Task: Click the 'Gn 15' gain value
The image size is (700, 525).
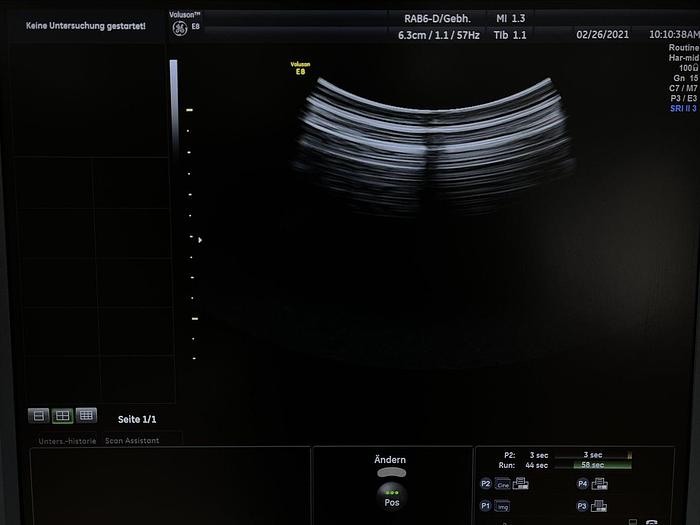Action: pyautogui.click(x=686, y=78)
